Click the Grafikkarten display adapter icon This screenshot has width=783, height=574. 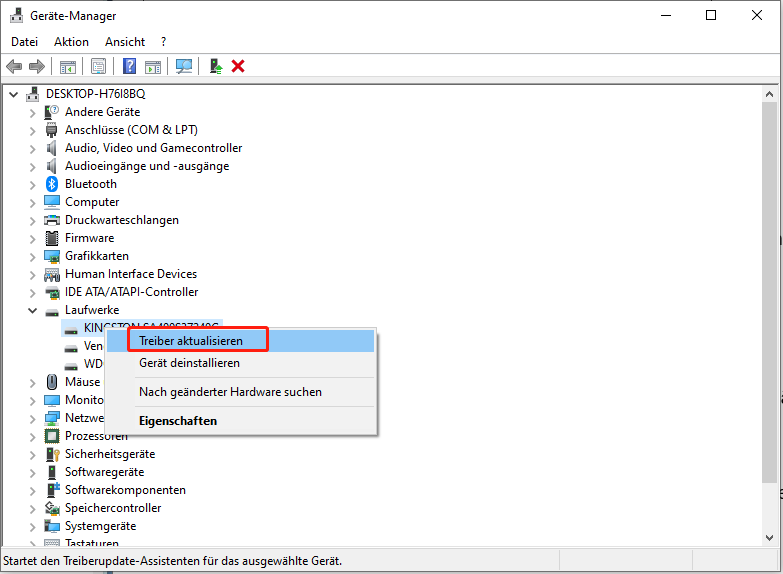[52, 256]
